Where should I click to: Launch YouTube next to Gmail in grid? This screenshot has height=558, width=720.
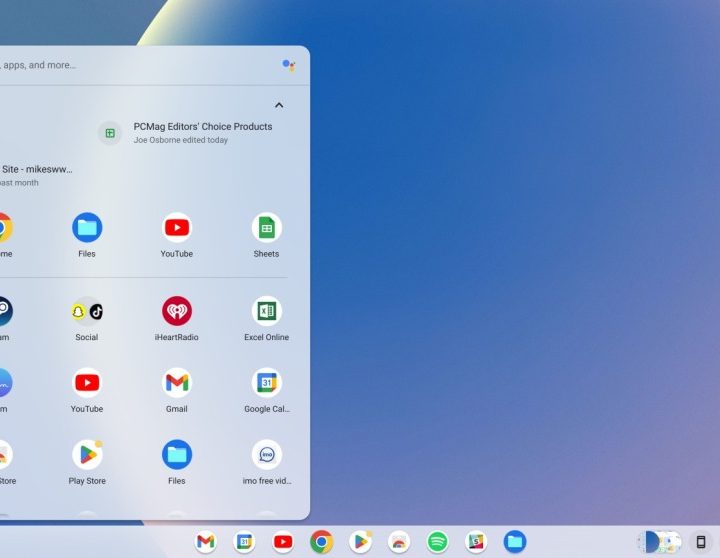pos(87,383)
